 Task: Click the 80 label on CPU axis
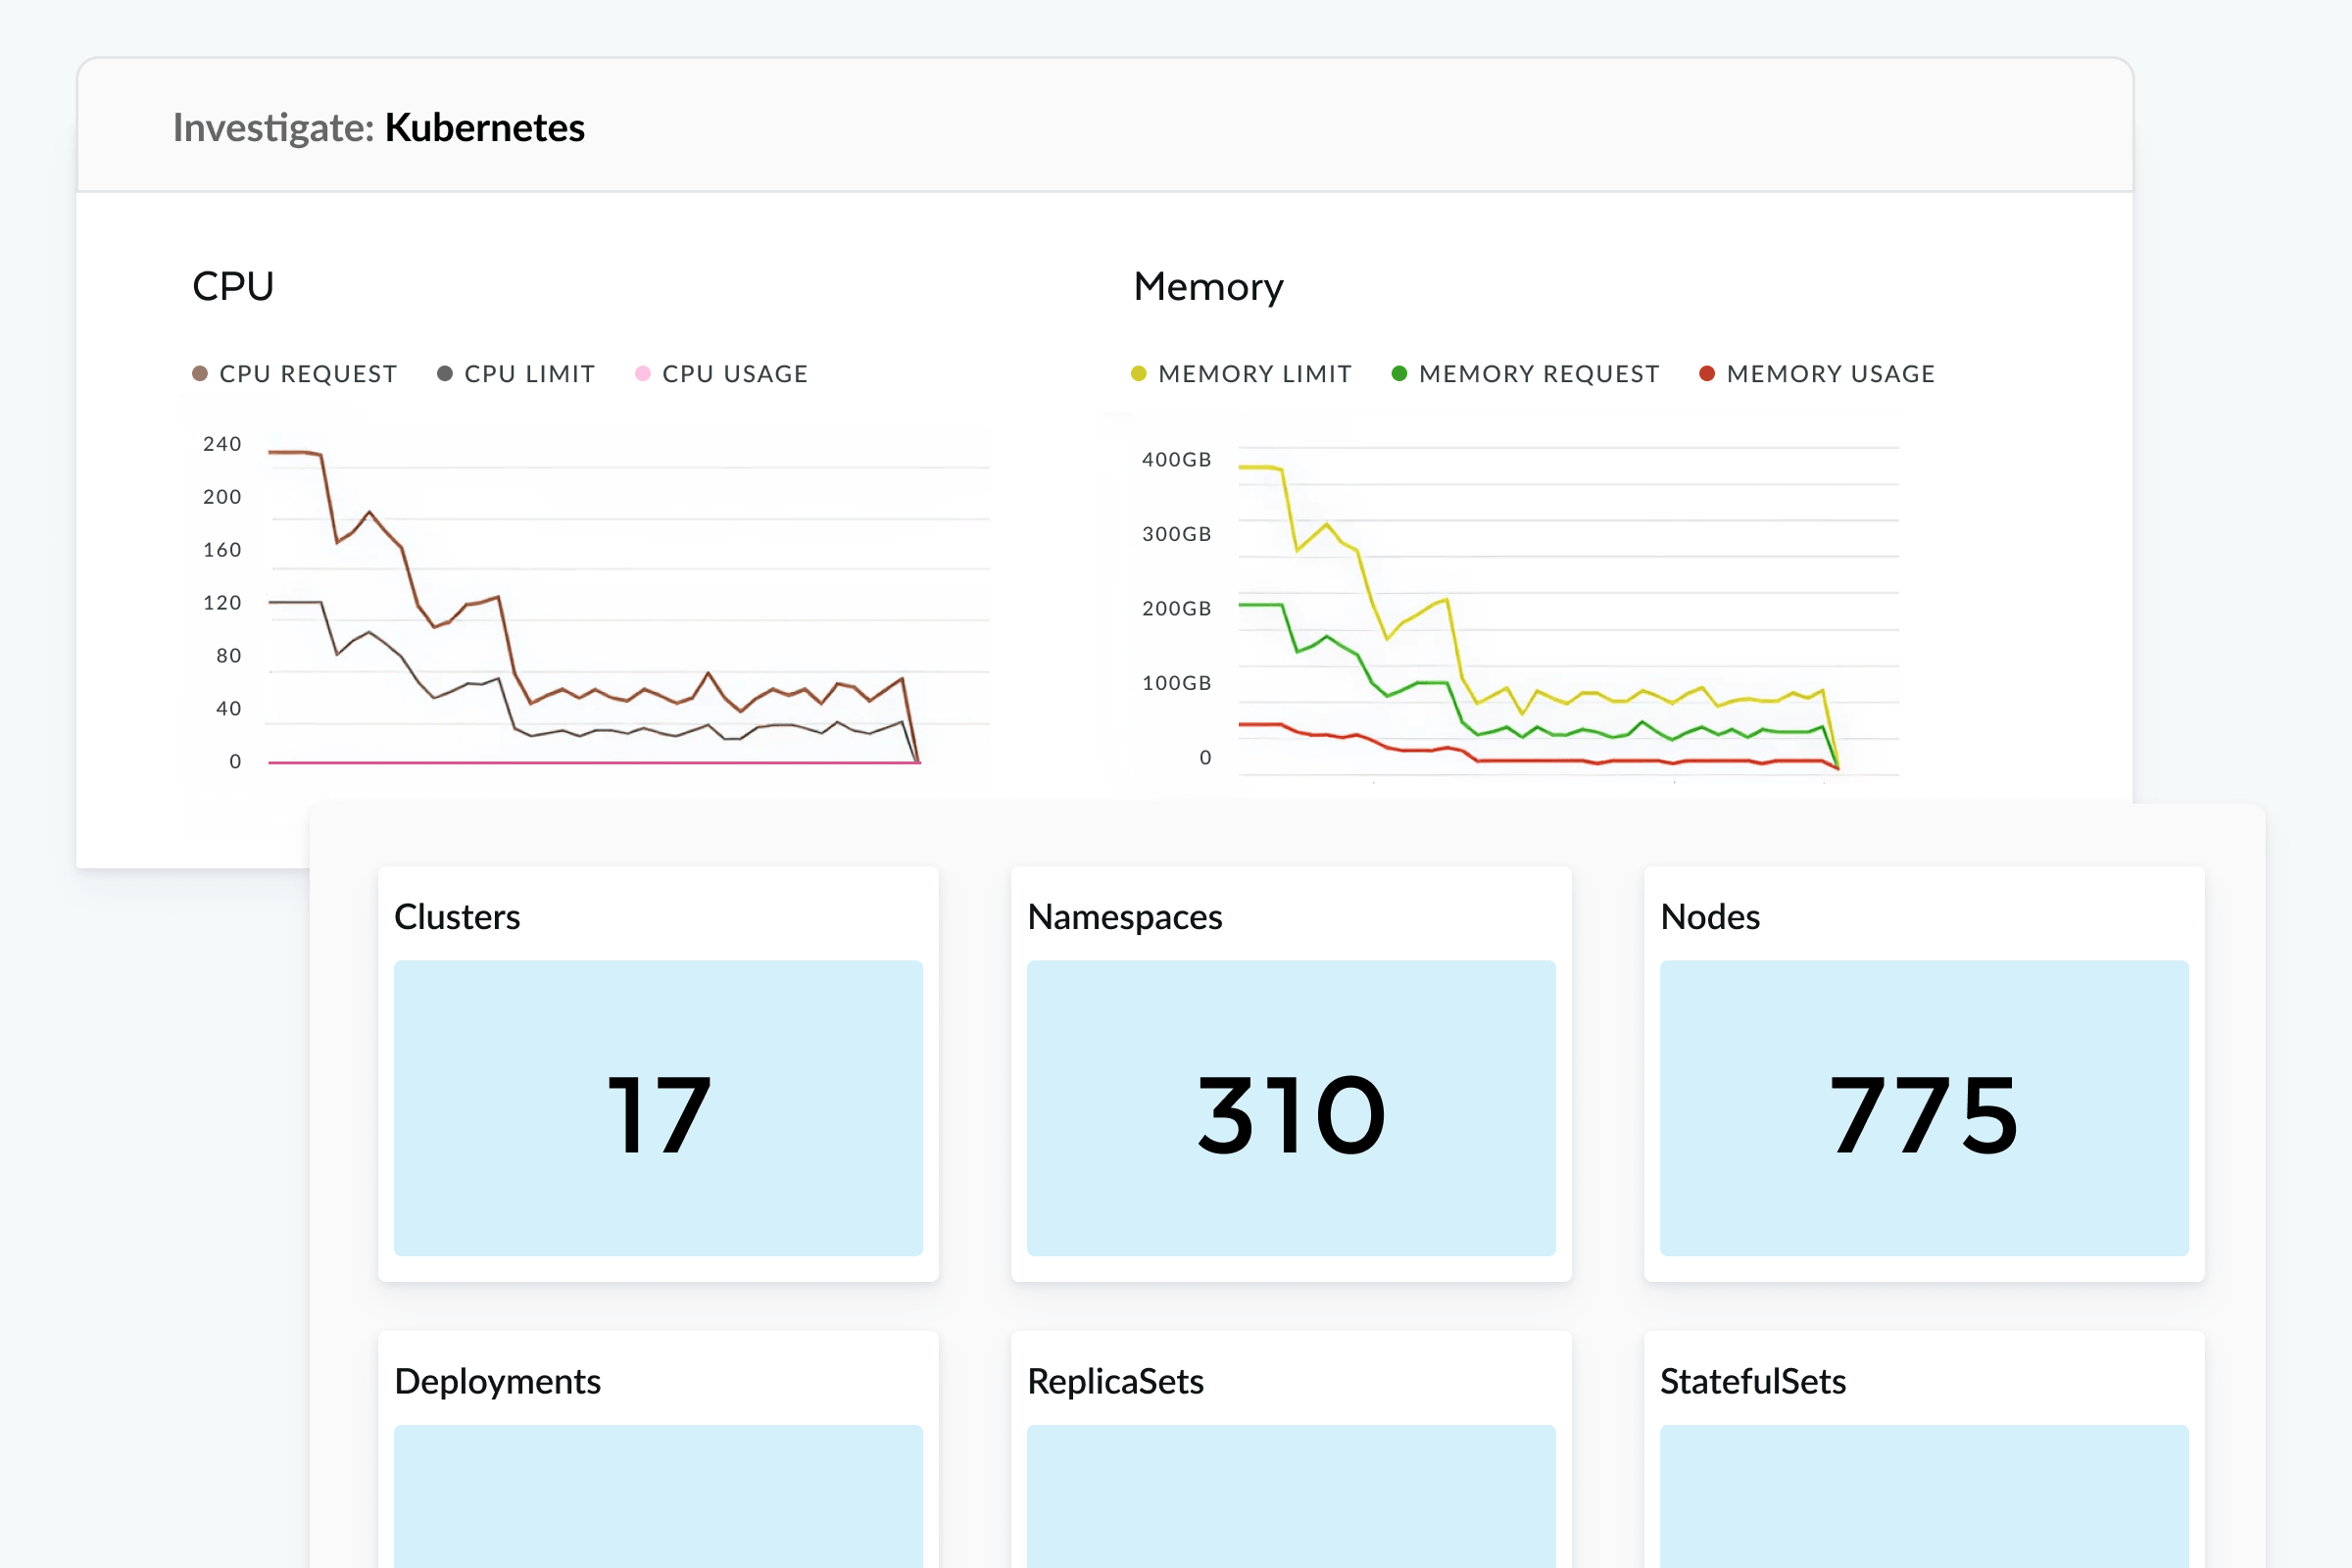click(229, 656)
